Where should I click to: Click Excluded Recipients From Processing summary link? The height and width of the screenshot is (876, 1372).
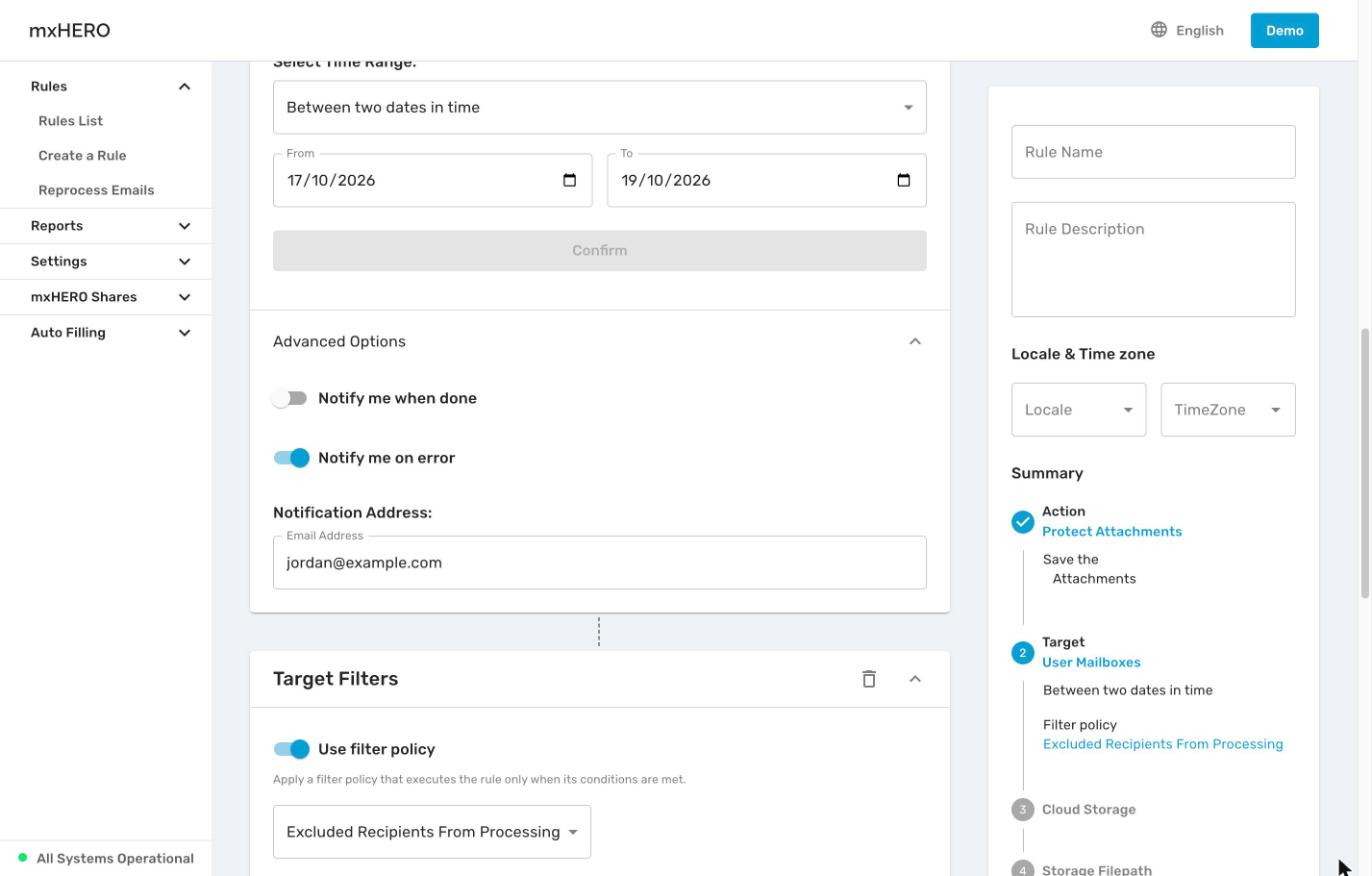1163,745
